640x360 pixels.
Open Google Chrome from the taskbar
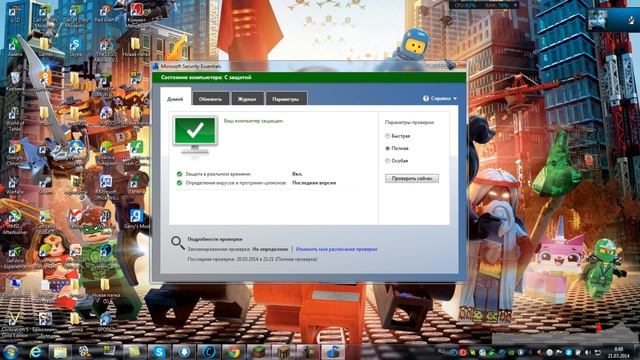233,352
